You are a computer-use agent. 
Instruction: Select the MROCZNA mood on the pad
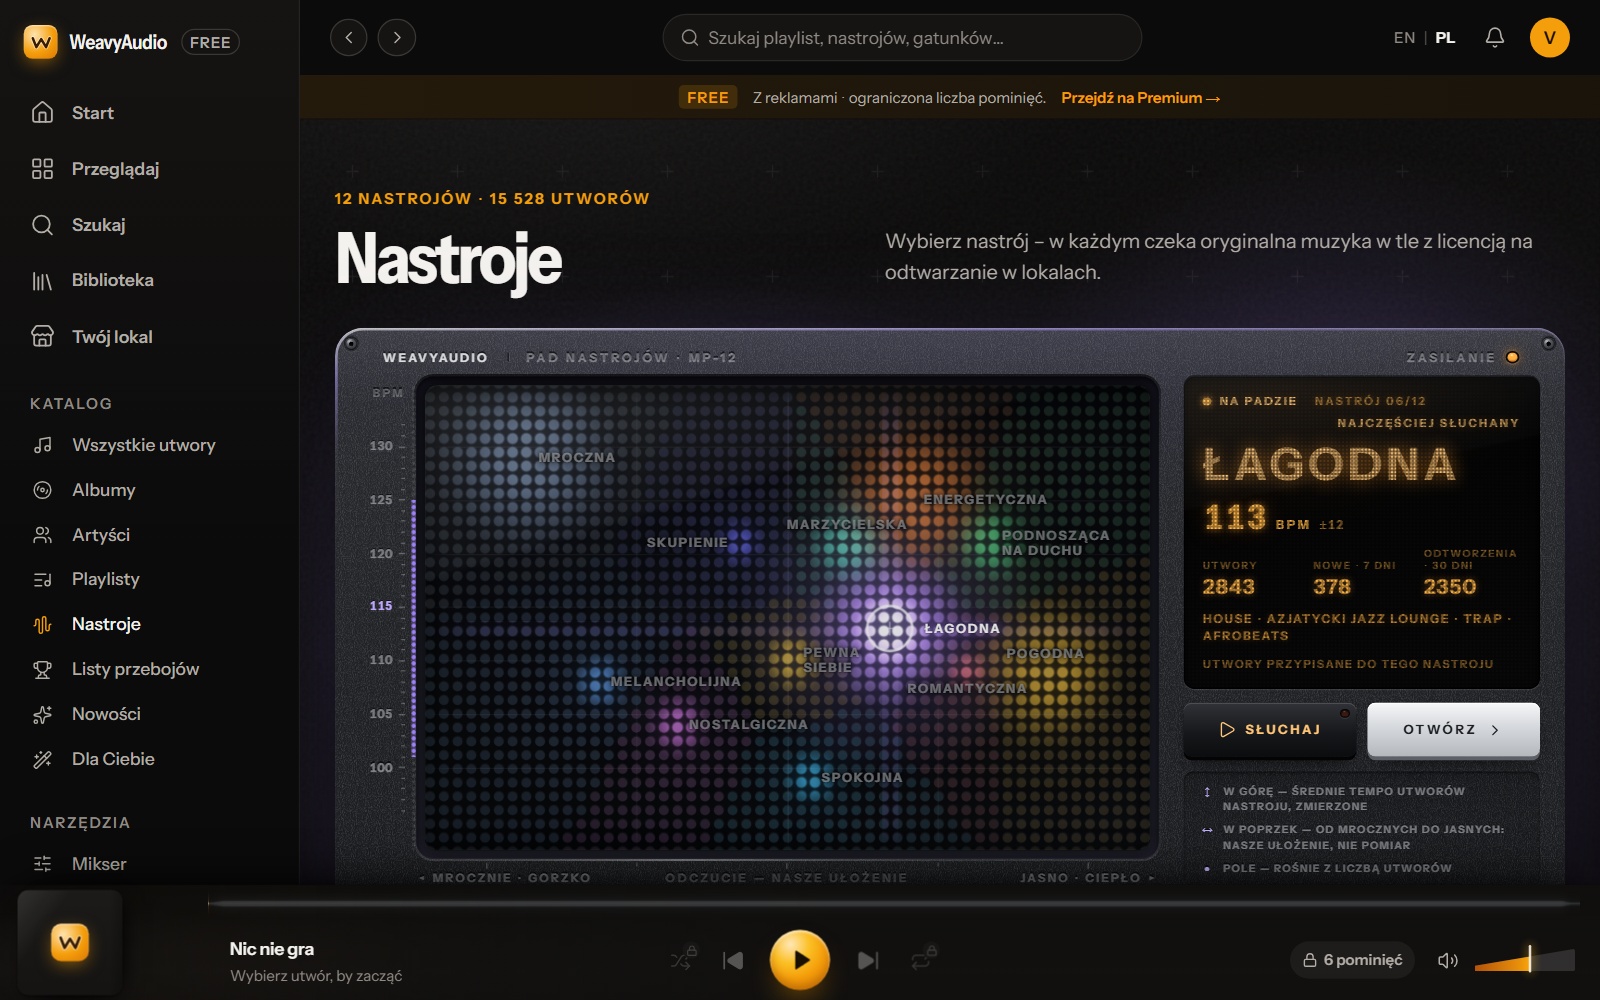coord(577,458)
